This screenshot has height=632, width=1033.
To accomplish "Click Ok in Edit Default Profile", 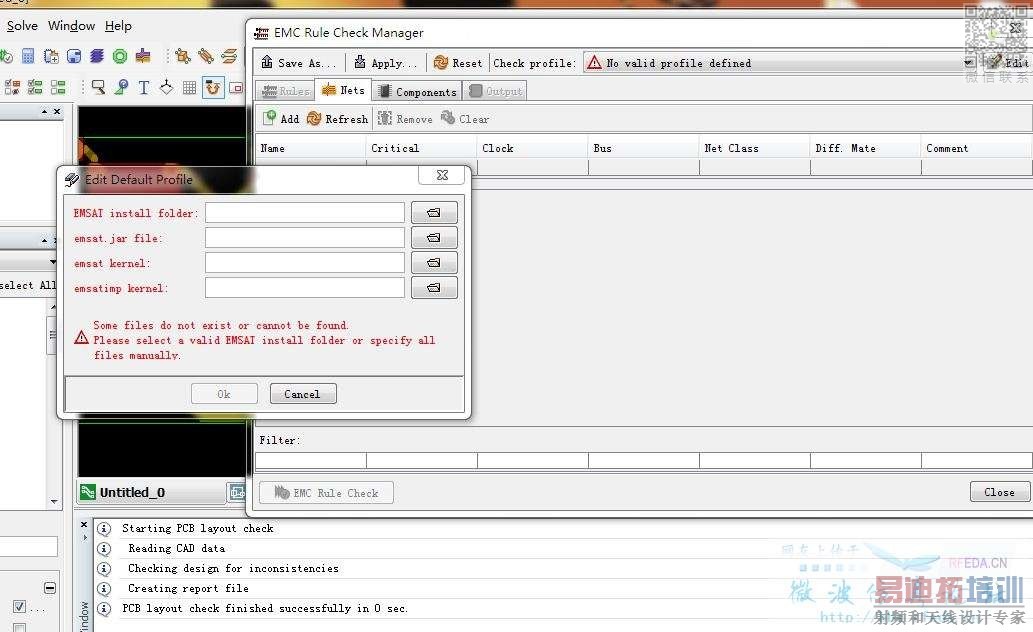I will point(224,394).
